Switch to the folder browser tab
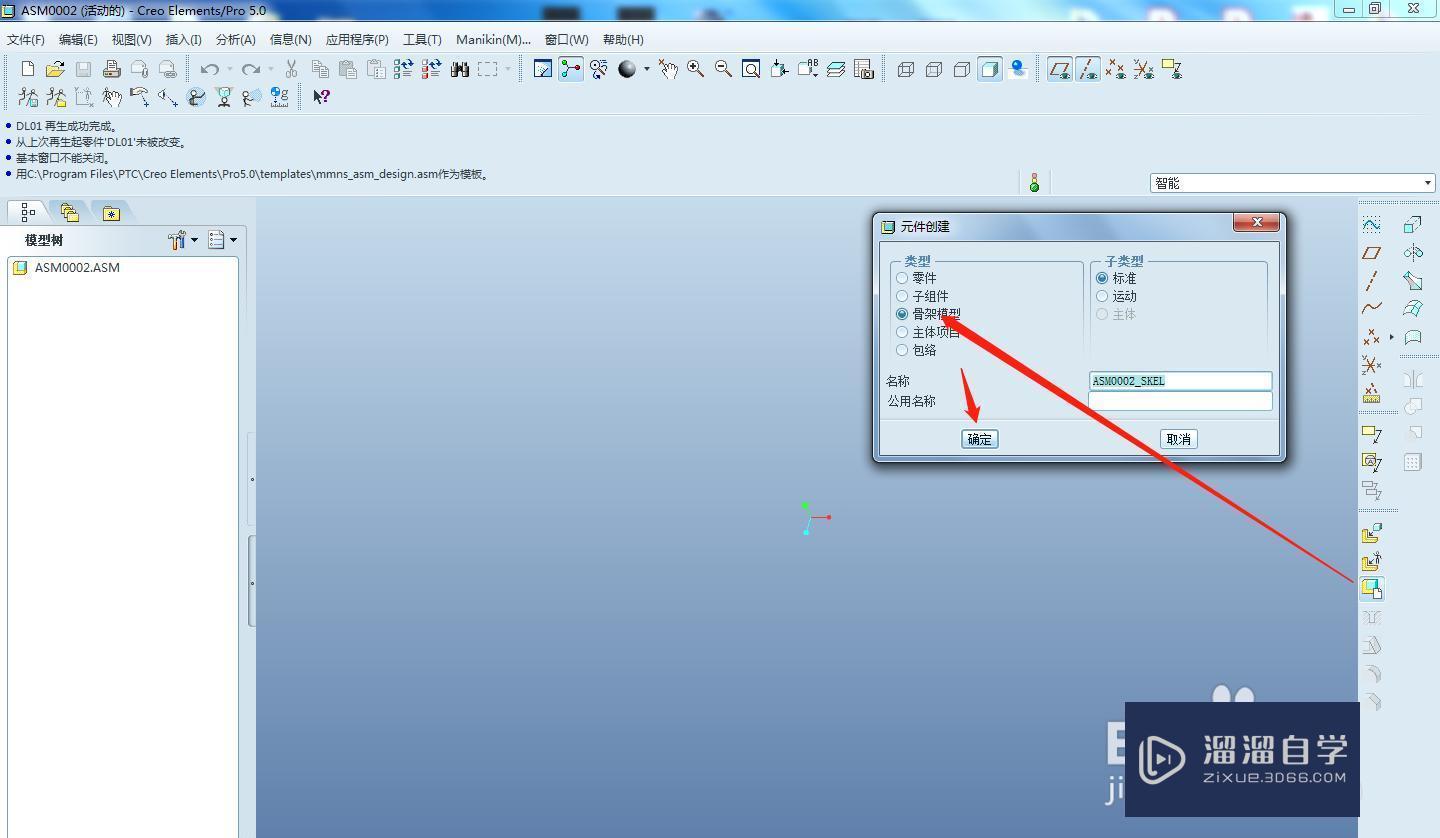Screen dimensions: 1440x838 click(x=69, y=212)
